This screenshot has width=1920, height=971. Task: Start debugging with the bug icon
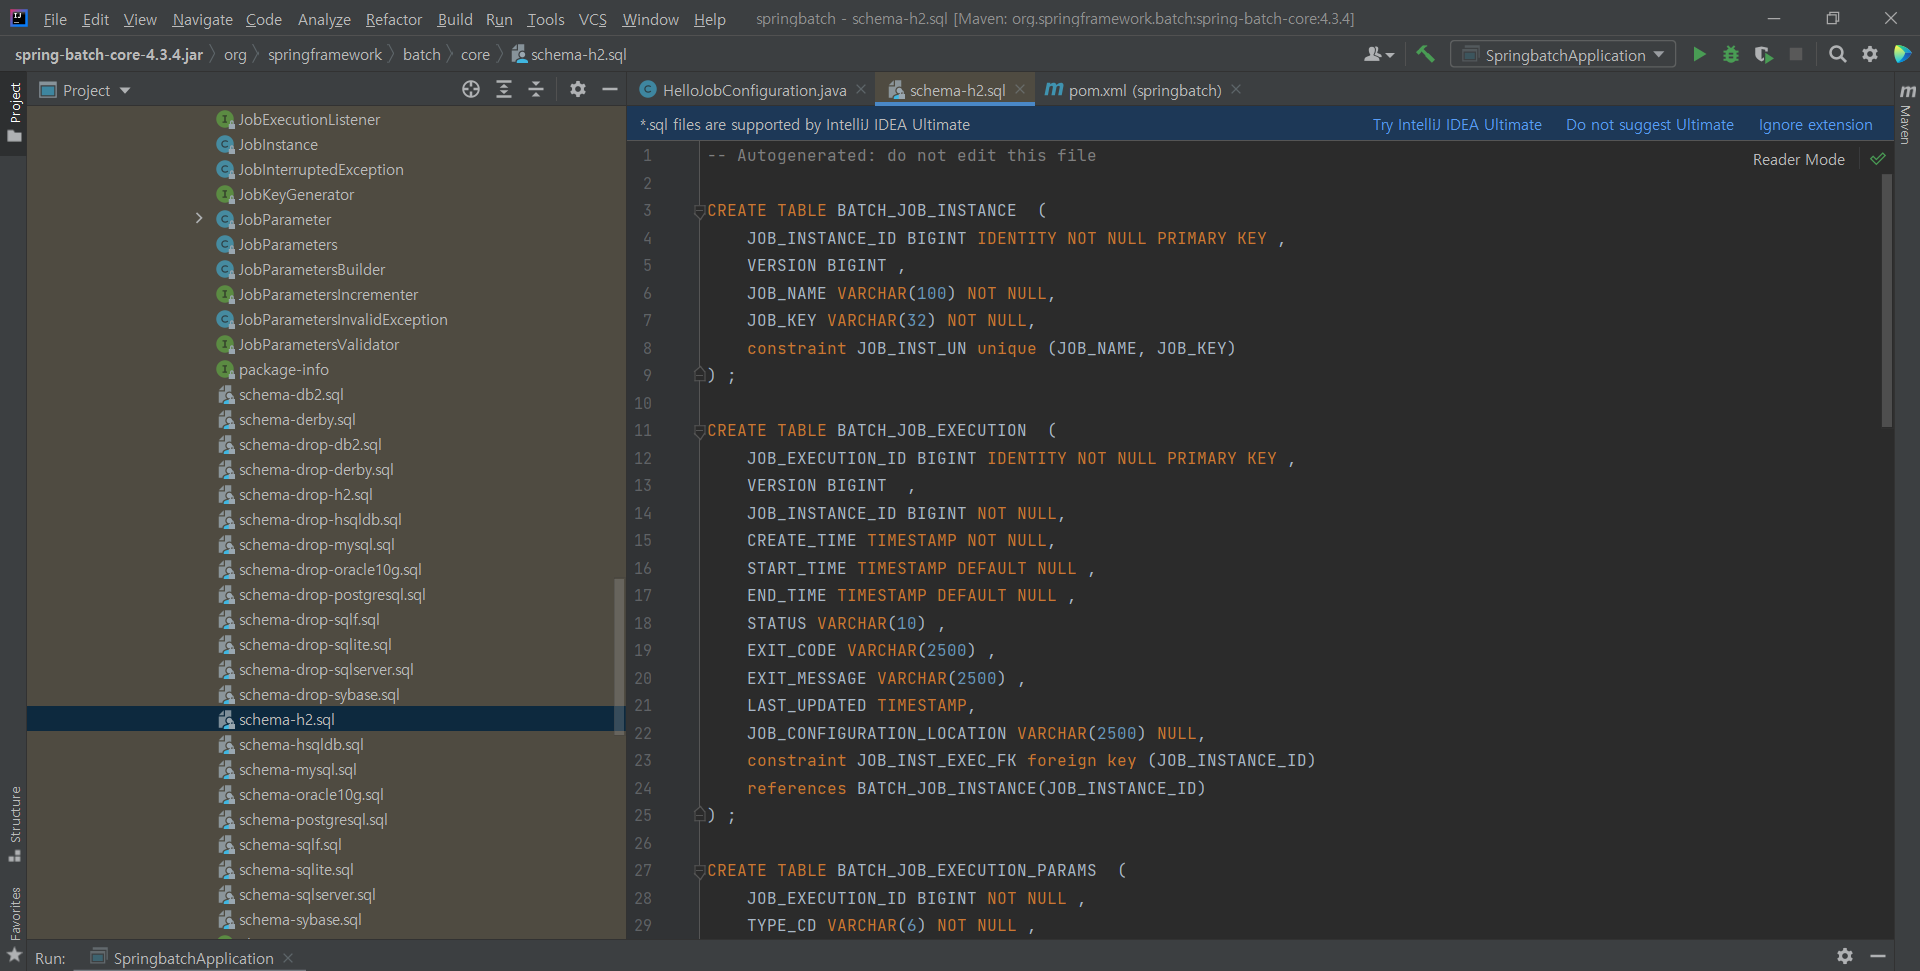pyautogui.click(x=1731, y=55)
